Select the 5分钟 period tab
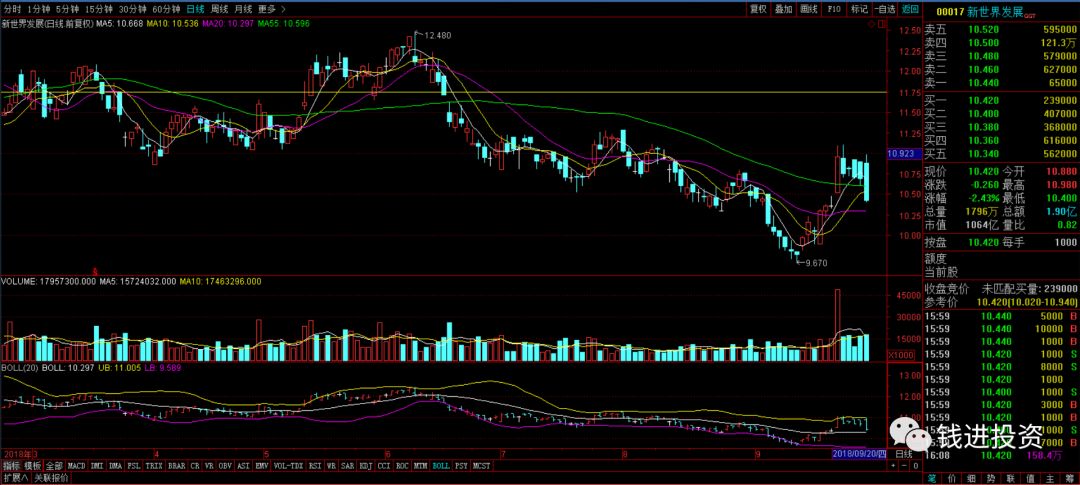 click(x=67, y=9)
